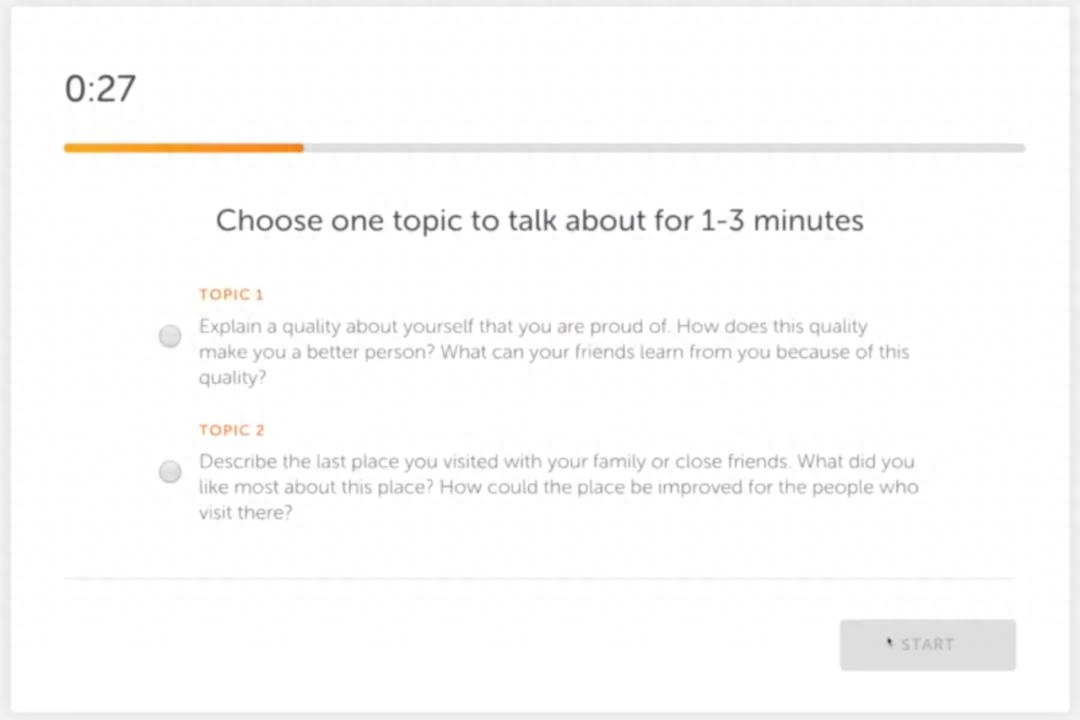This screenshot has height=720, width=1080.
Task: Click the line 'Explain a quality about yourself'
Action: (533, 327)
